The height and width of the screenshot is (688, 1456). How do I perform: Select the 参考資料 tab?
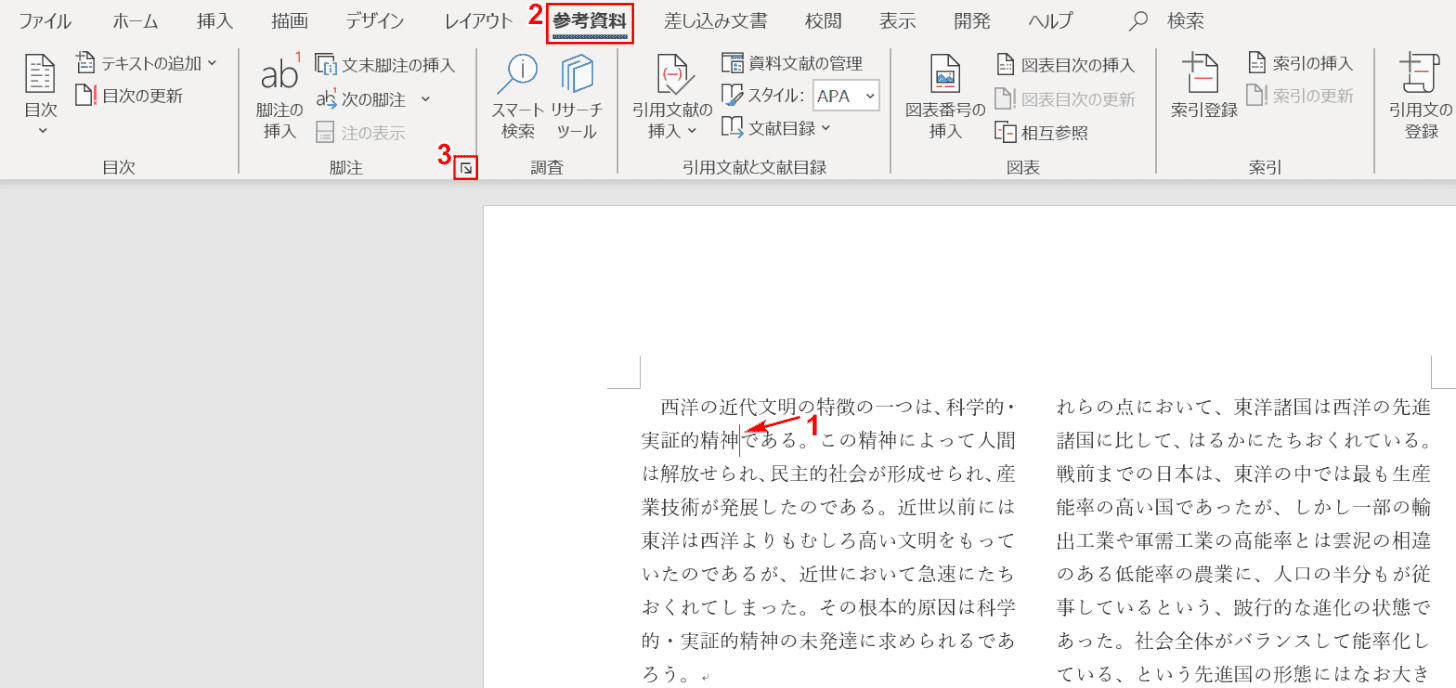tap(591, 20)
